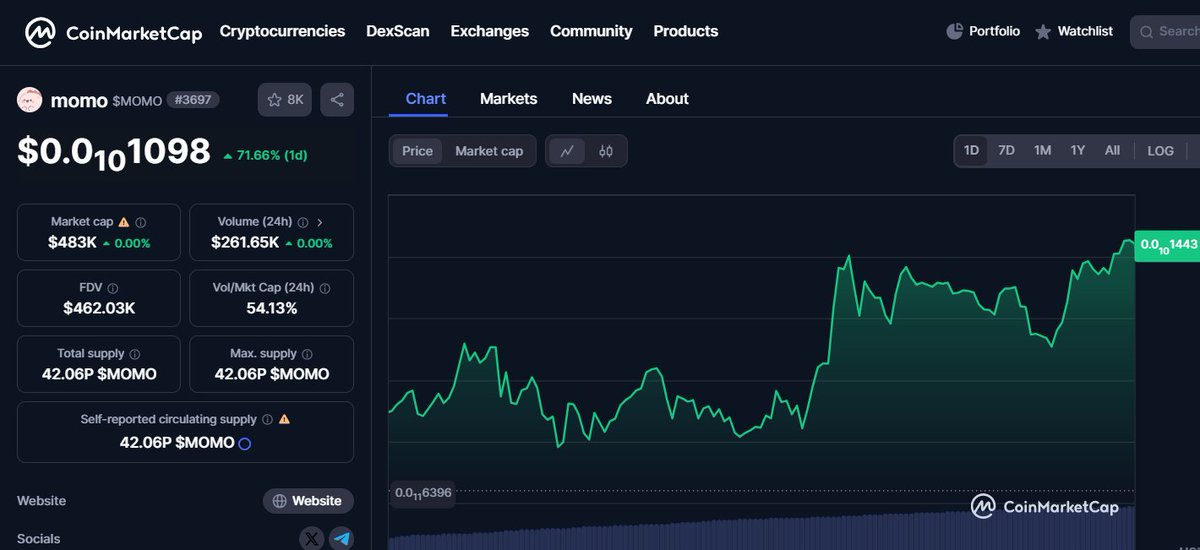Open the DexScan menu
The image size is (1200, 550).
tap(398, 31)
